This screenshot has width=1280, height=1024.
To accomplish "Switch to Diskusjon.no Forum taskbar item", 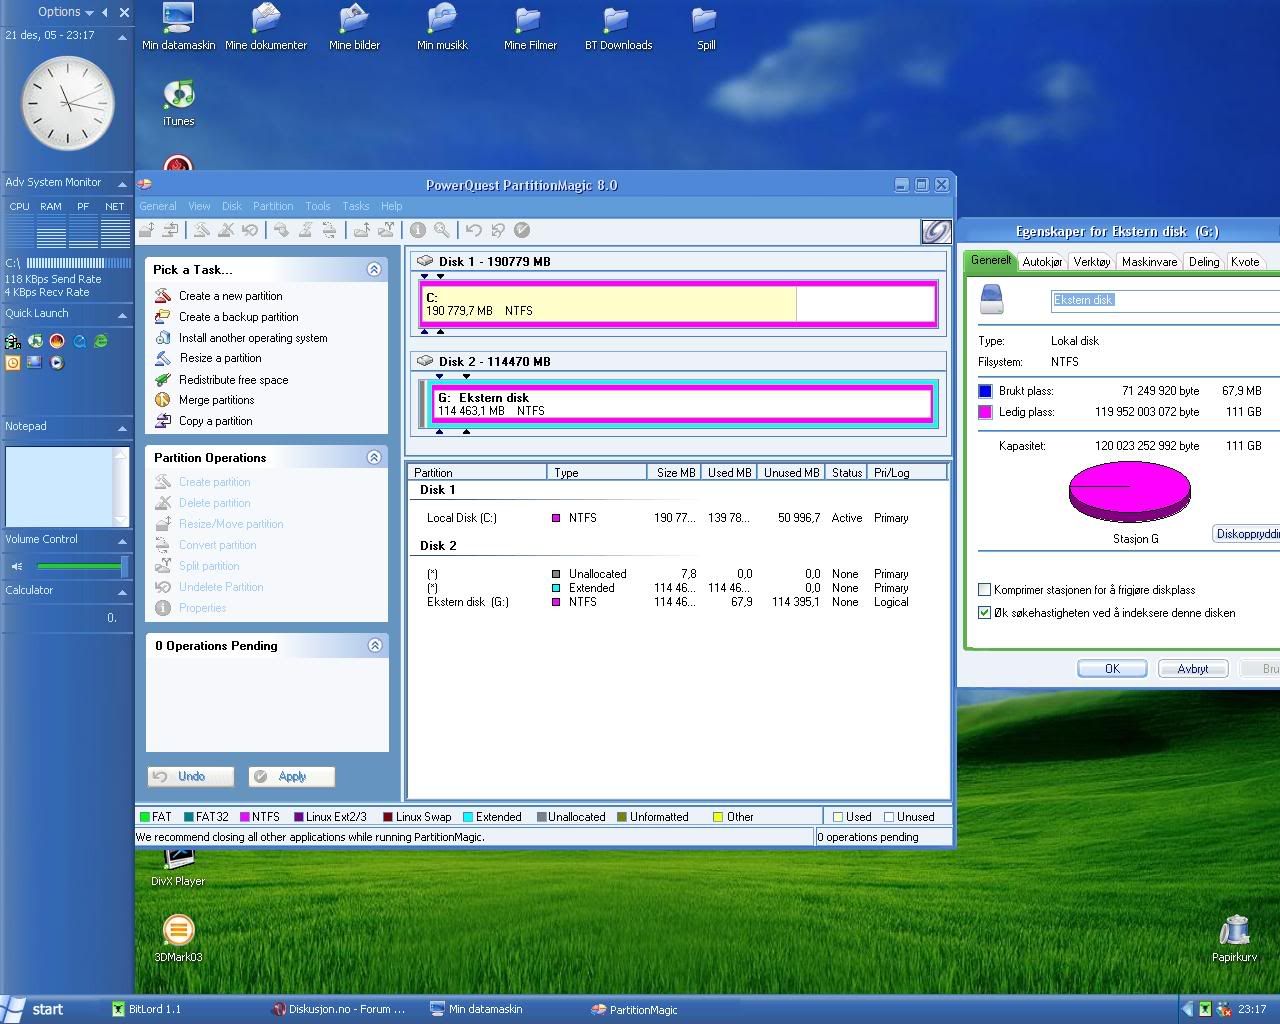I will (x=339, y=1009).
